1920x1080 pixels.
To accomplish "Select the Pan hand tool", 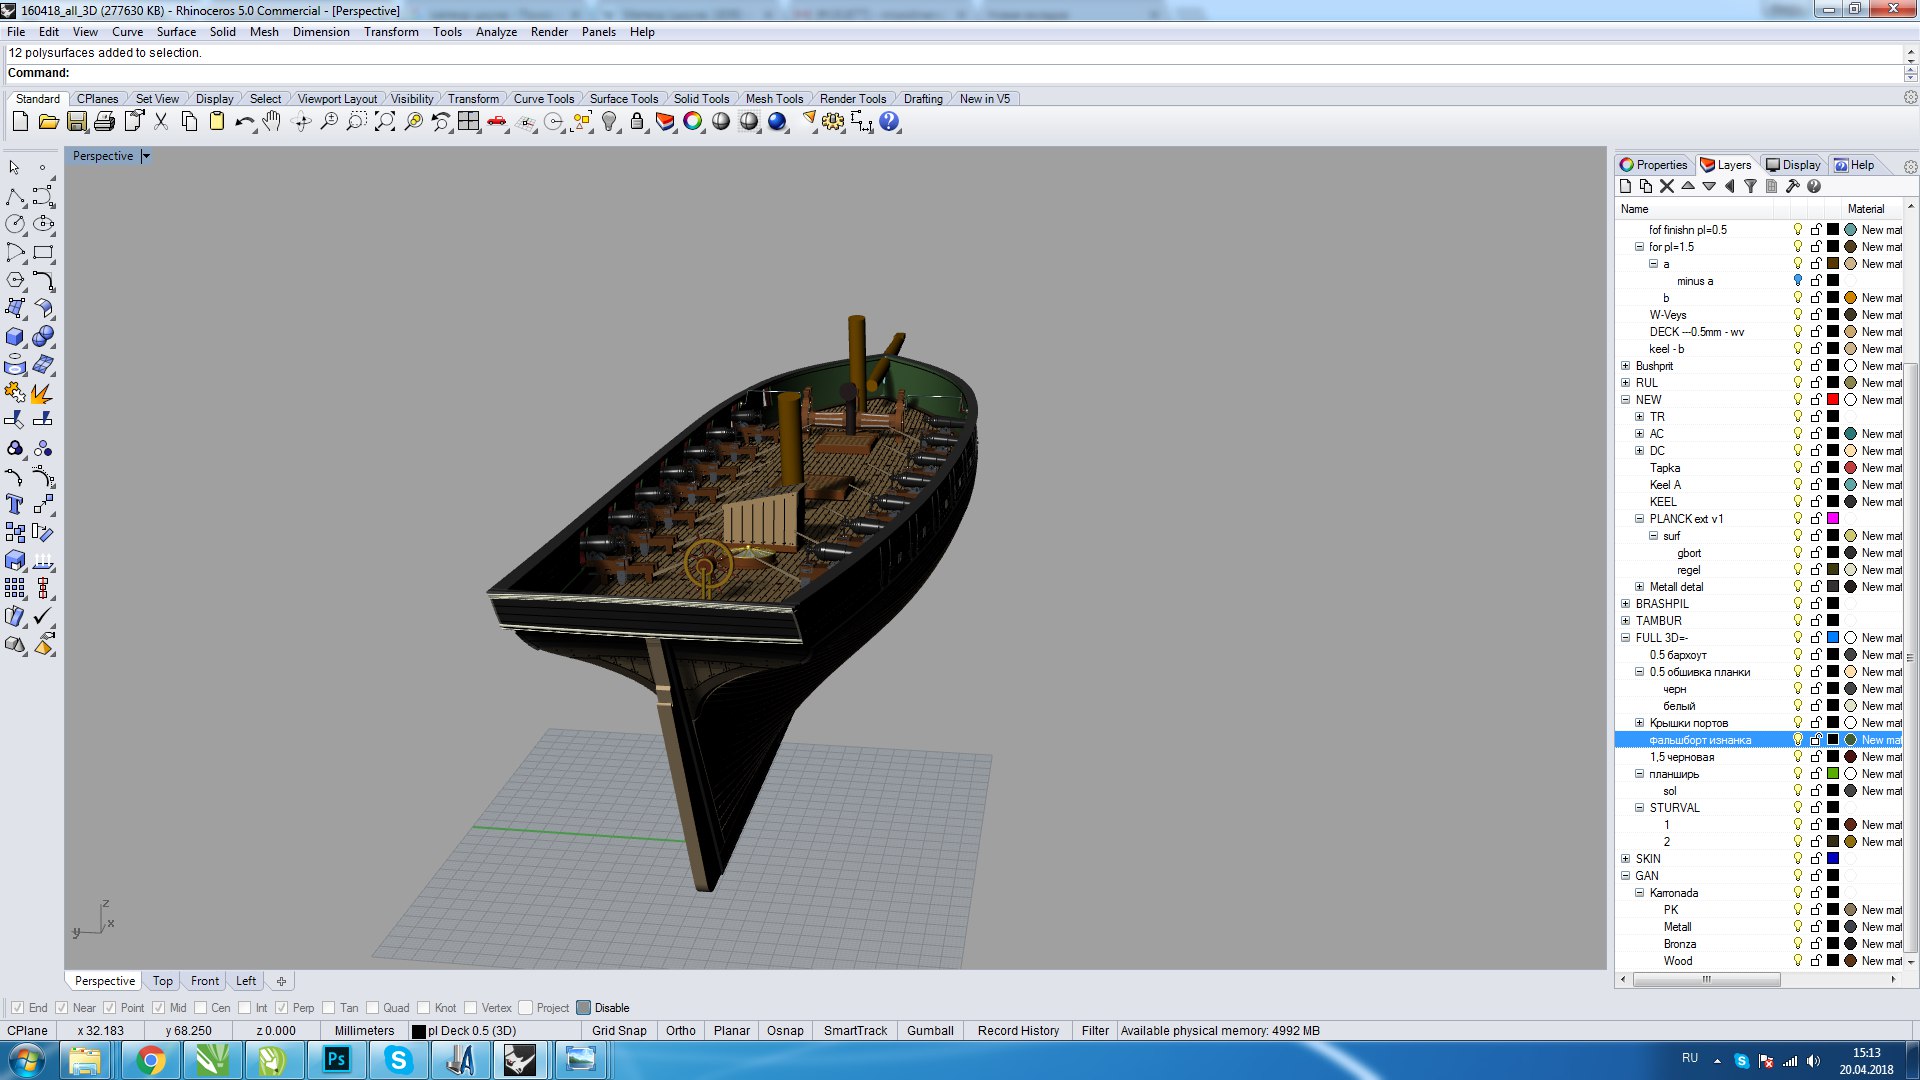I will point(272,122).
